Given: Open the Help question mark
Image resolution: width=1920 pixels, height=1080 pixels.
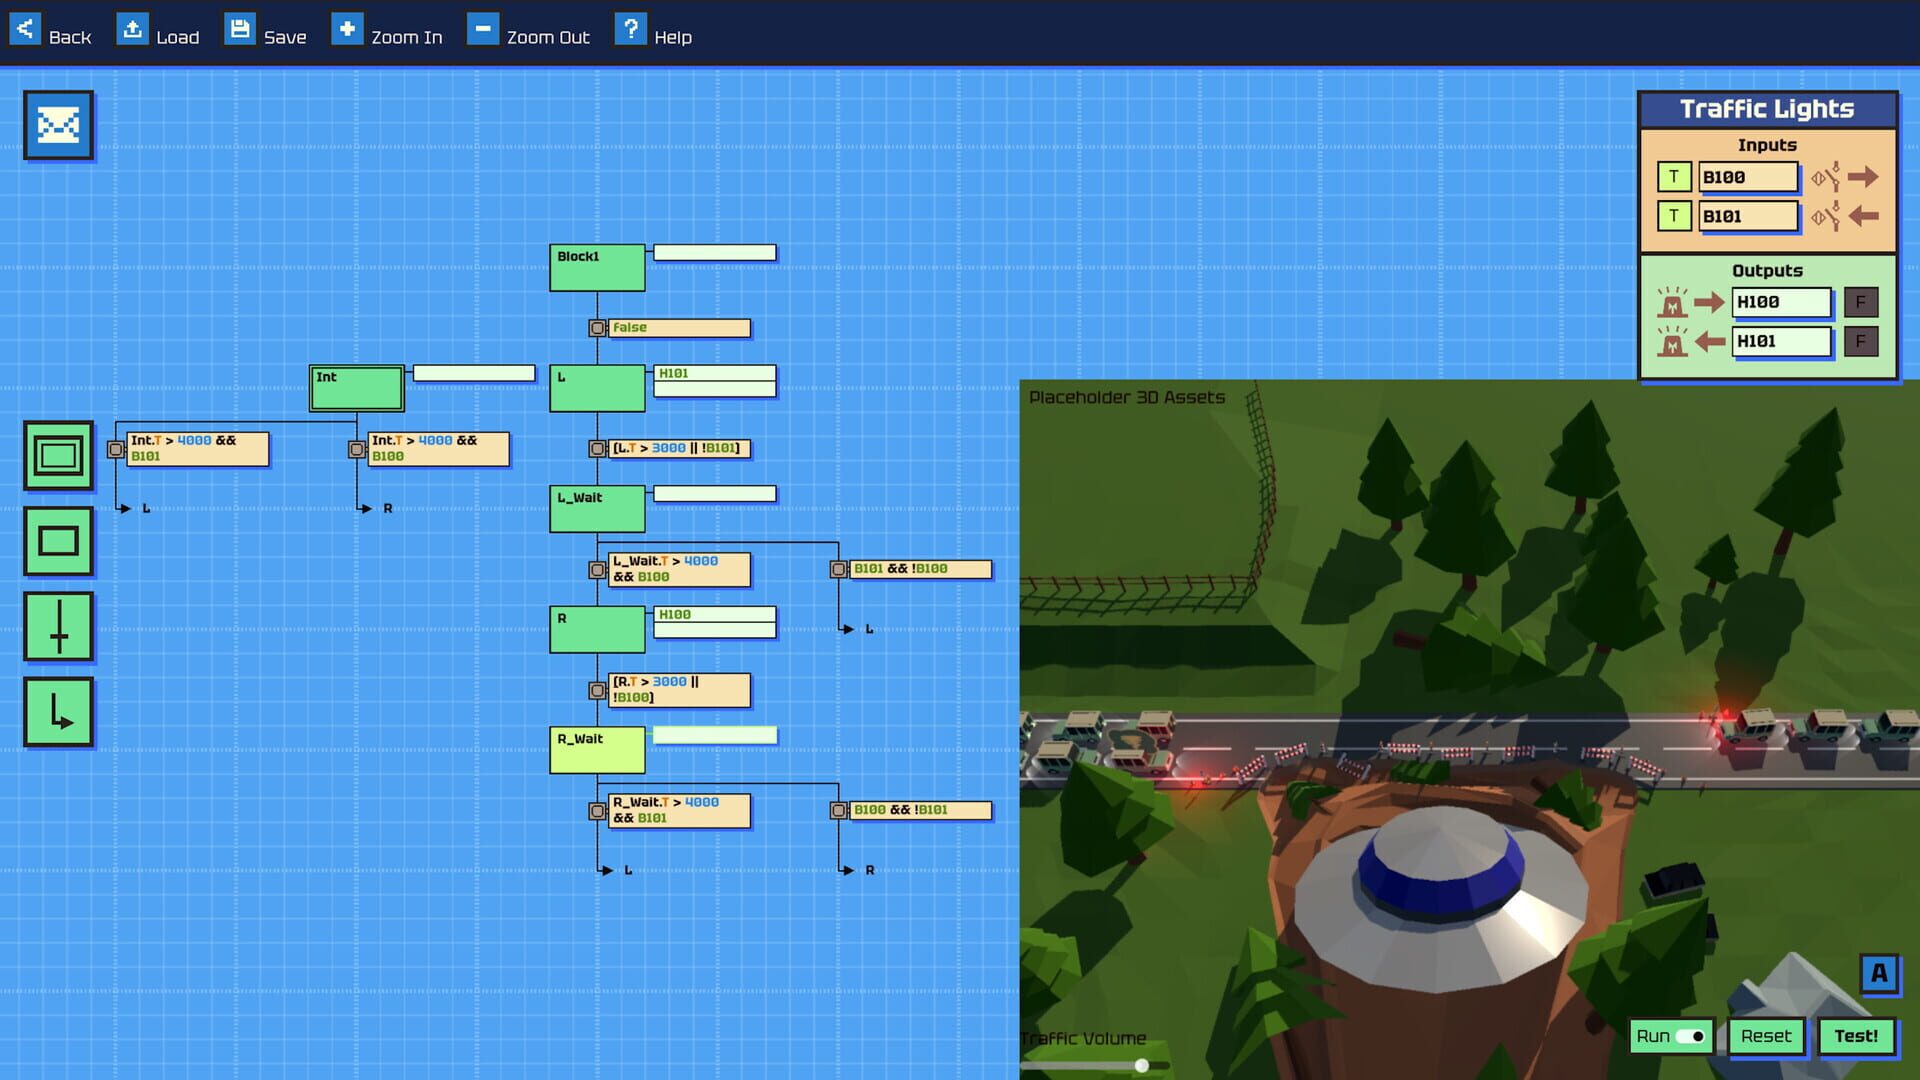Looking at the screenshot, I should [x=630, y=29].
